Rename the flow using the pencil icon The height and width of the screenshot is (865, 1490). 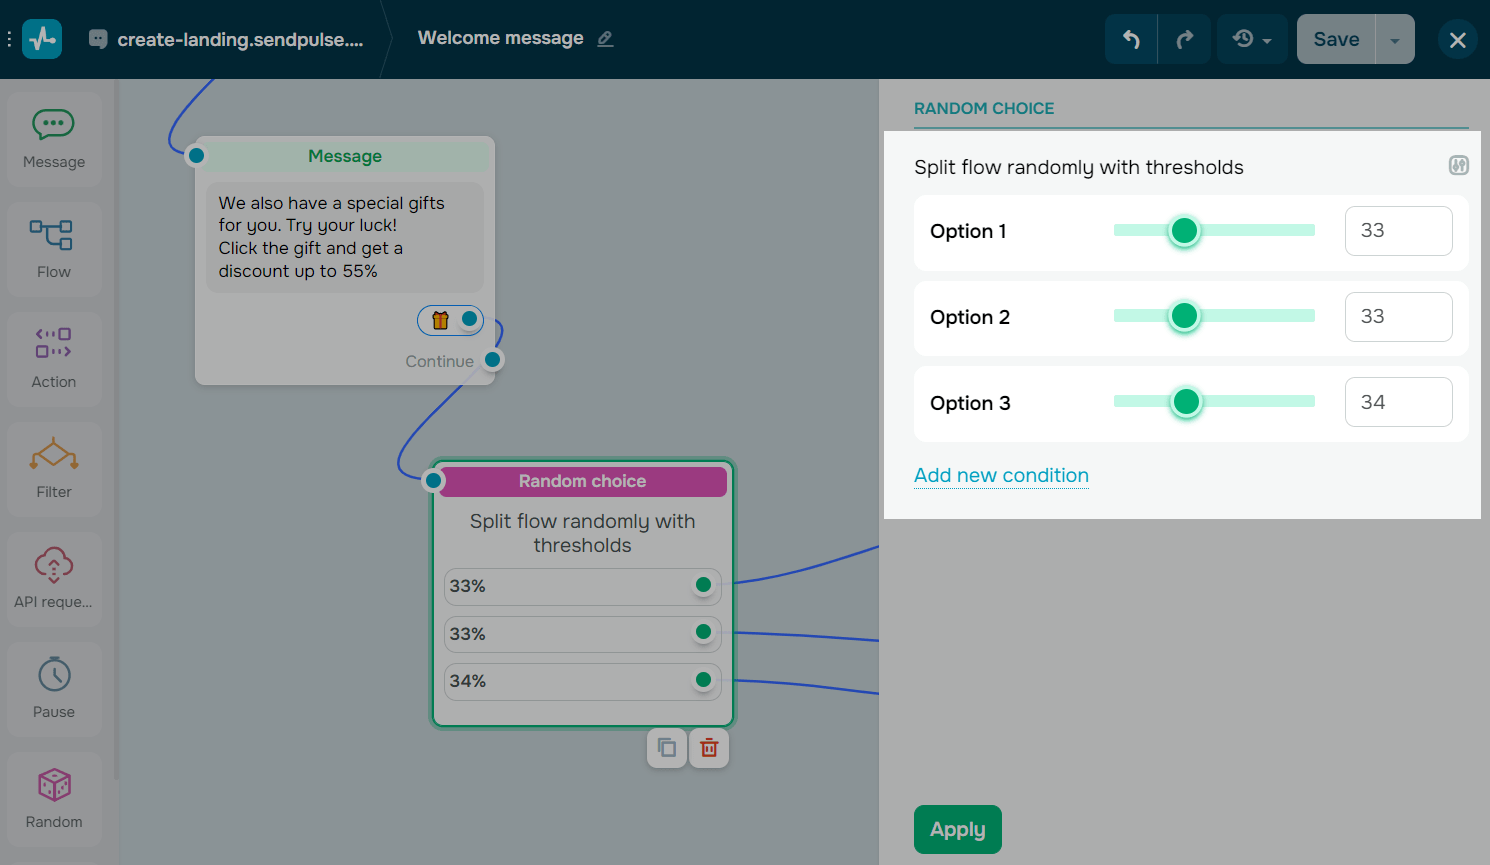(605, 38)
